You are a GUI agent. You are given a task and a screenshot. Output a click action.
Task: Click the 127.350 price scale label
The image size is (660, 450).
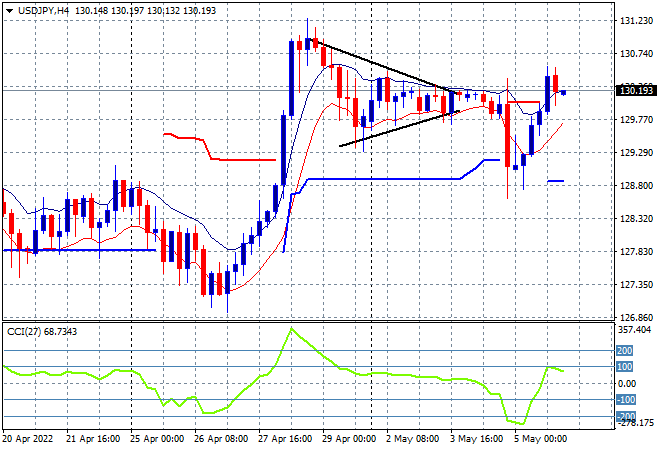pyautogui.click(x=636, y=285)
